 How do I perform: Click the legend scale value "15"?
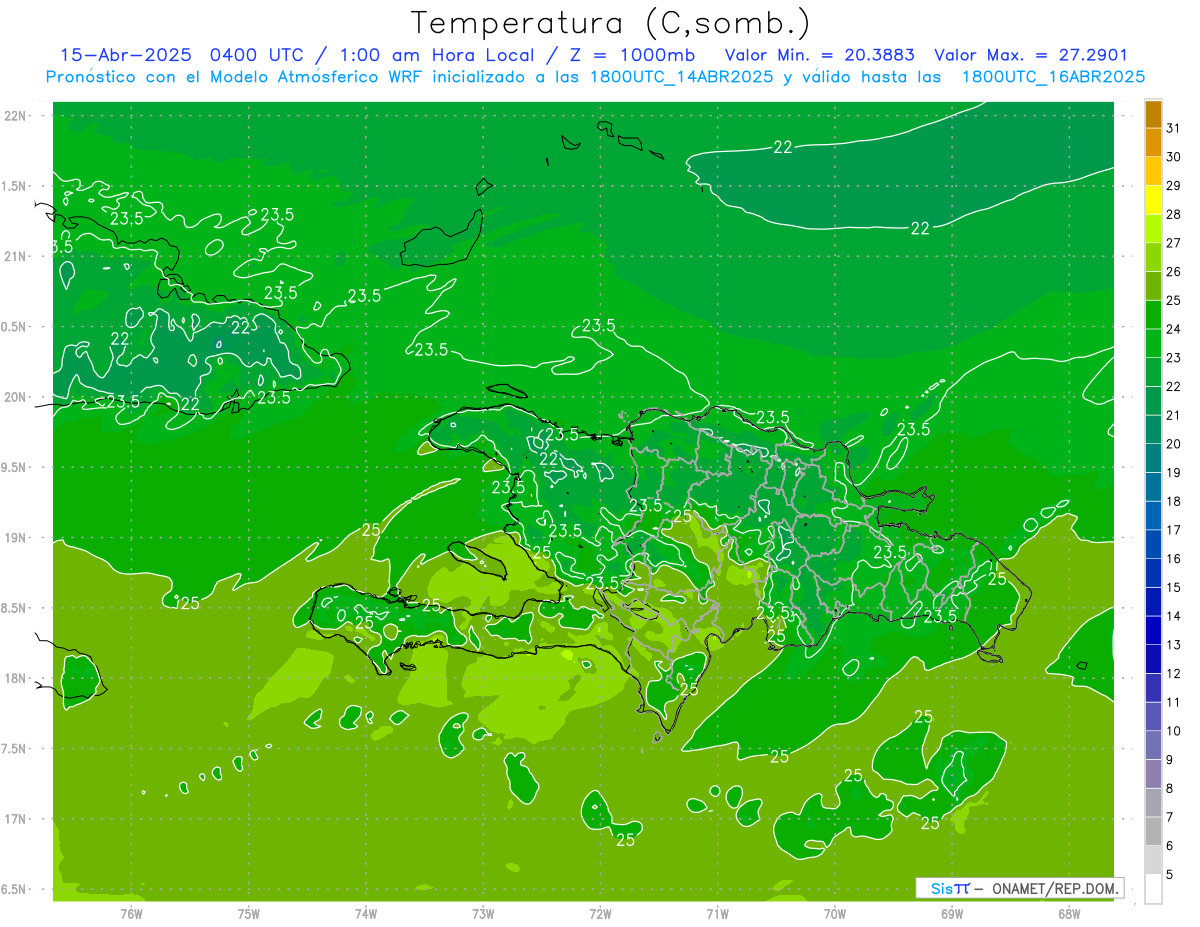[1174, 587]
